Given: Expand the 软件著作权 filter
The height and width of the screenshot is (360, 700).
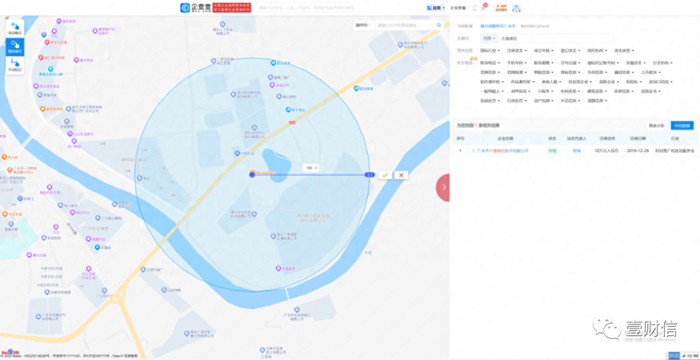Looking at the screenshot, I should (x=492, y=82).
